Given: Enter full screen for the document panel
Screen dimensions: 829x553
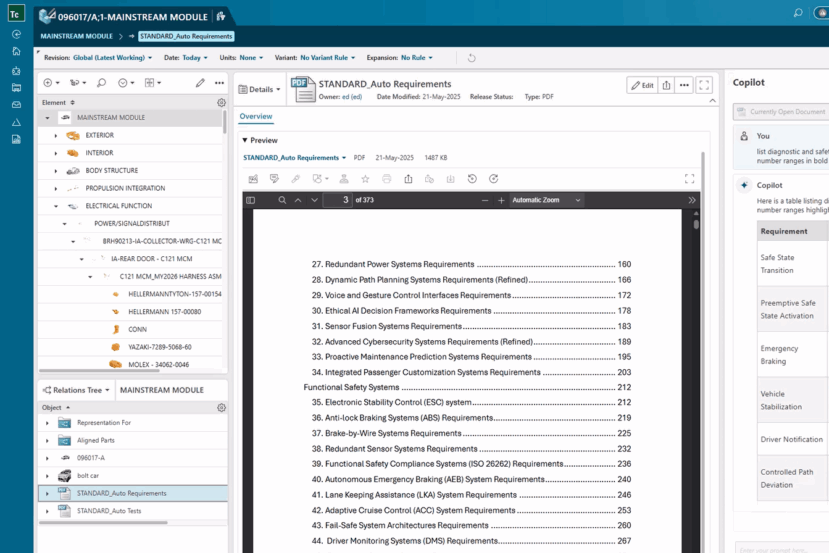Looking at the screenshot, I should click(705, 85).
